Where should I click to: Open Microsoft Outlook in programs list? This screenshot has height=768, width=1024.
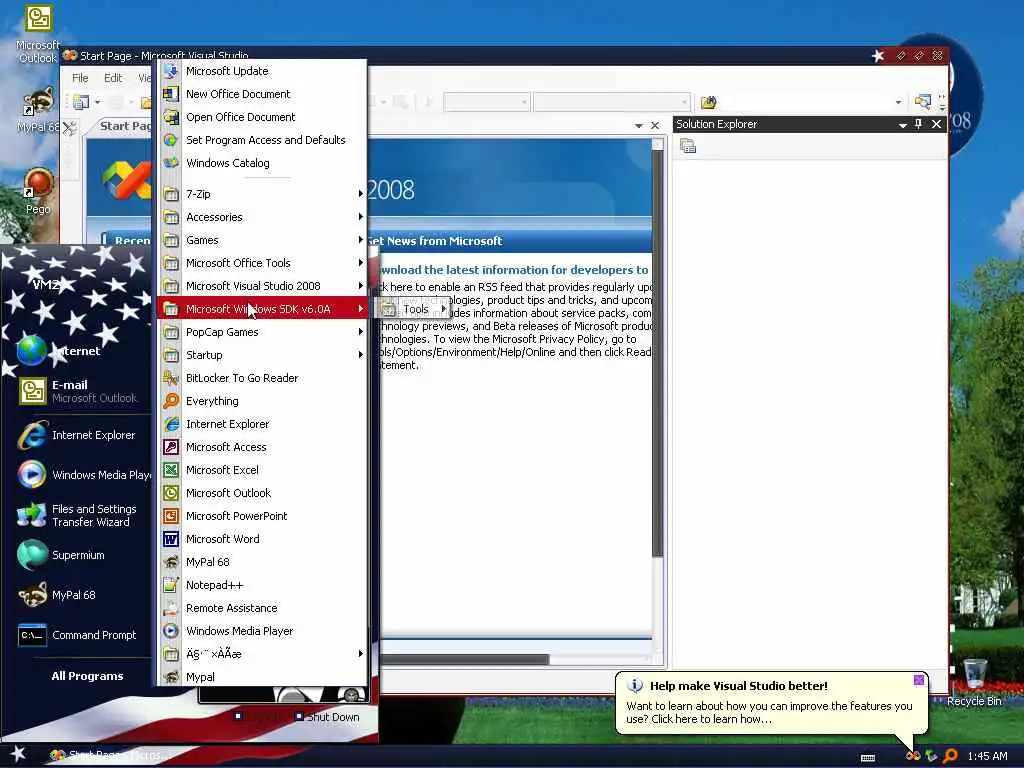pyautogui.click(x=262, y=492)
